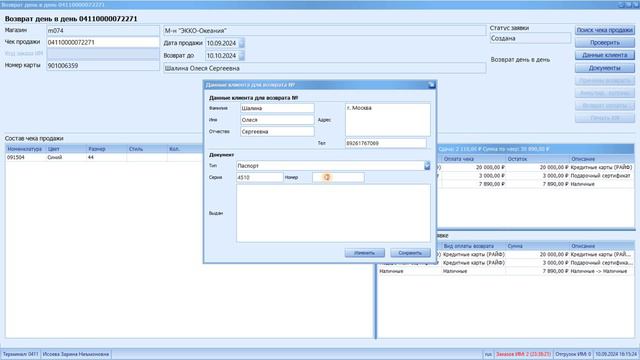
Task: Sort by the Стиль column header
Action: coord(147,149)
